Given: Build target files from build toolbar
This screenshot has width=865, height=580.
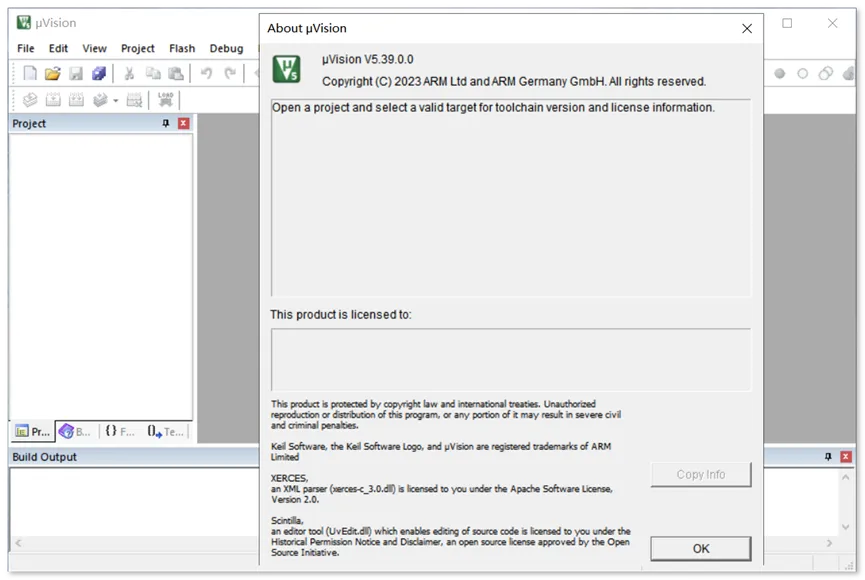Looking at the screenshot, I should [x=53, y=100].
